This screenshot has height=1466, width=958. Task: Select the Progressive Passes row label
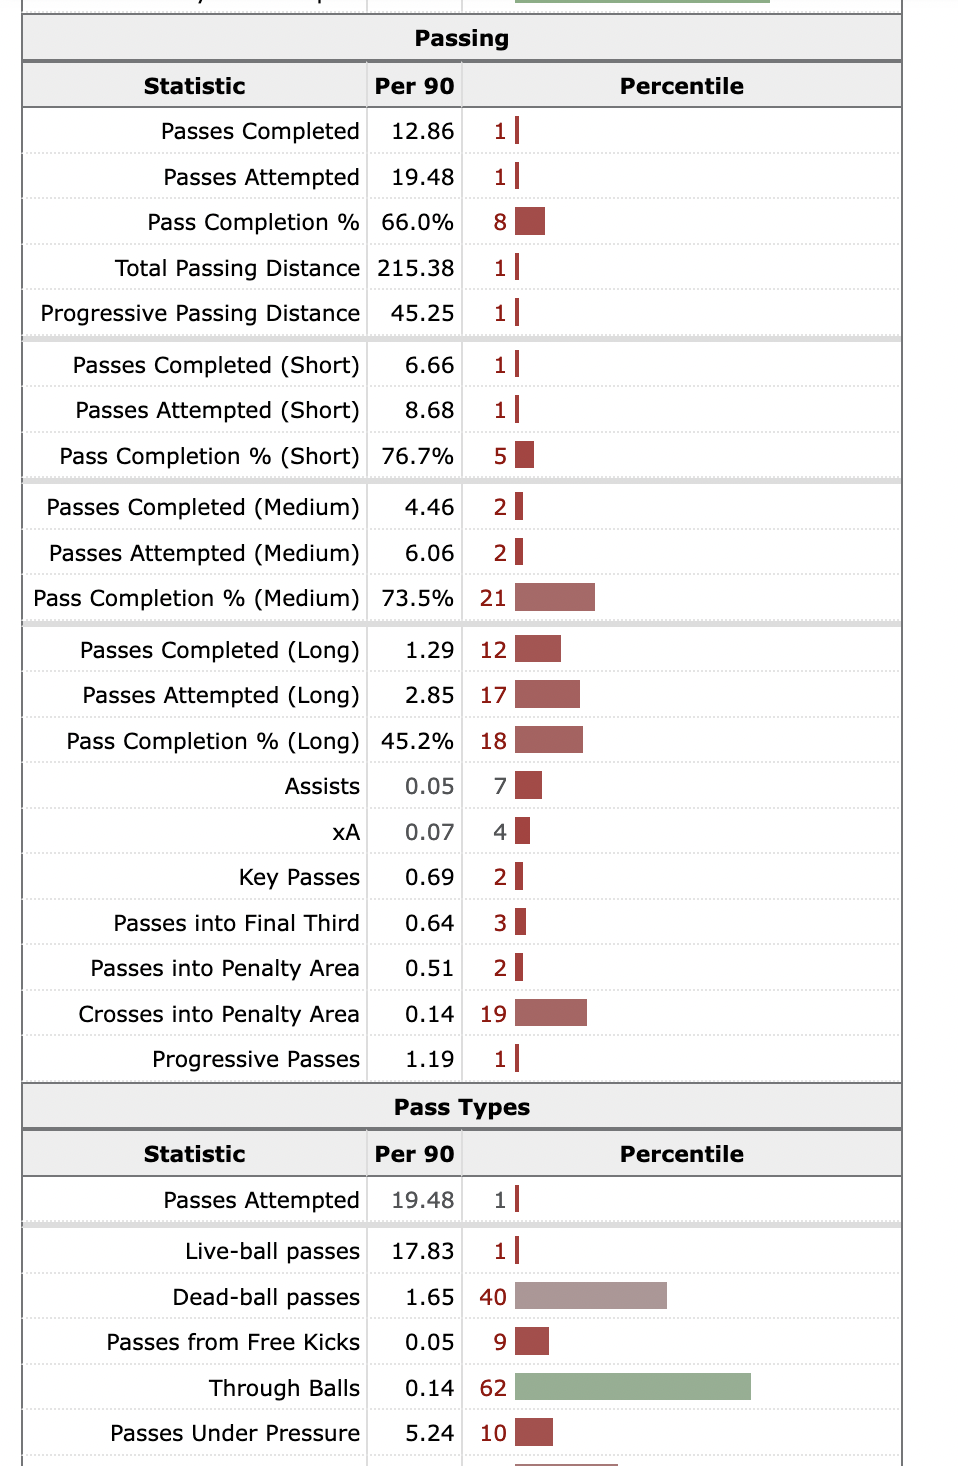tap(256, 1059)
